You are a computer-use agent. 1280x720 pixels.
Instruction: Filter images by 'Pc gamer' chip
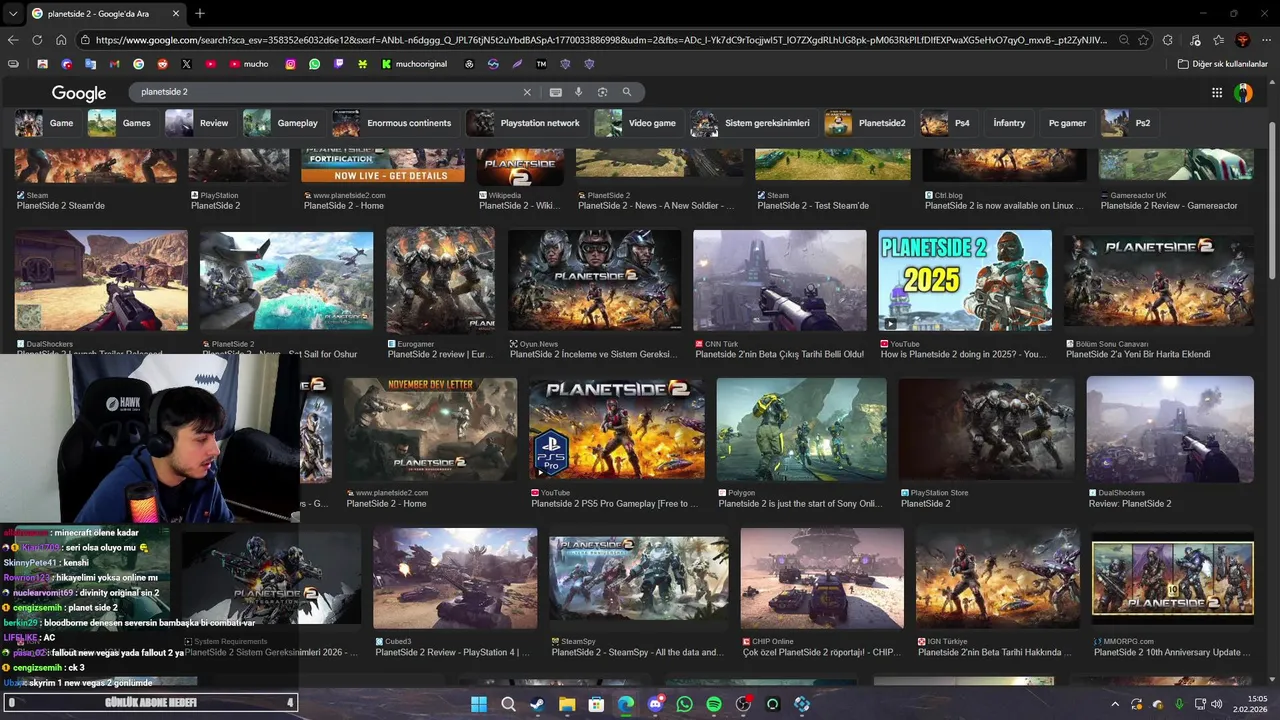click(1067, 123)
